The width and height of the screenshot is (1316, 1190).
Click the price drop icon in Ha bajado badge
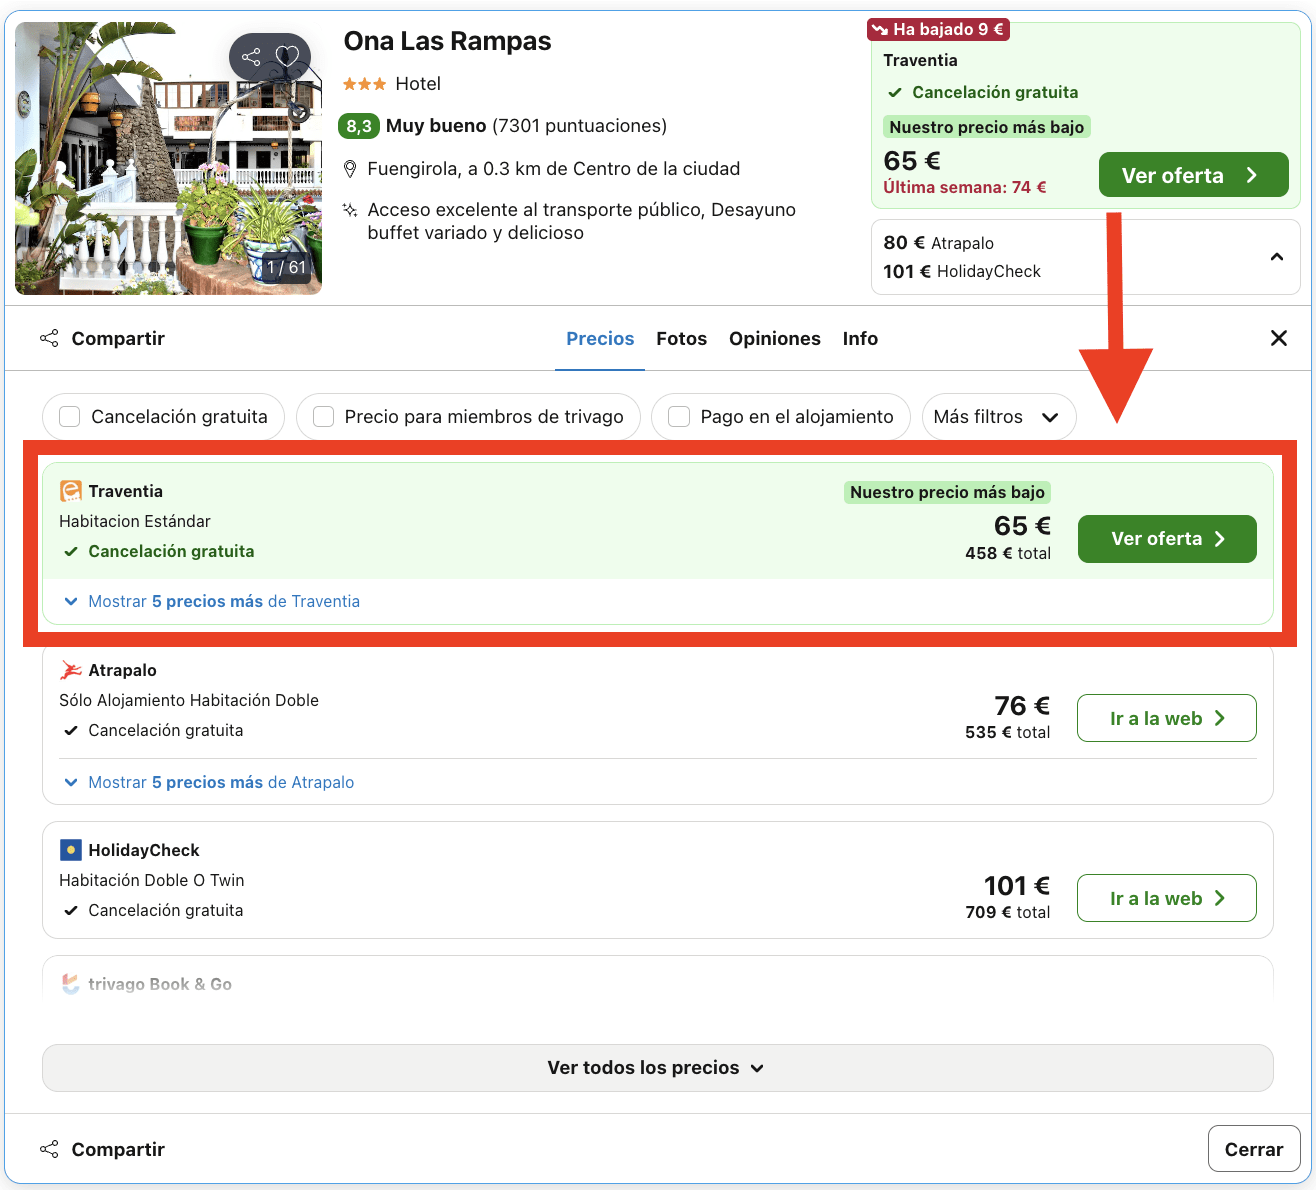(x=881, y=29)
